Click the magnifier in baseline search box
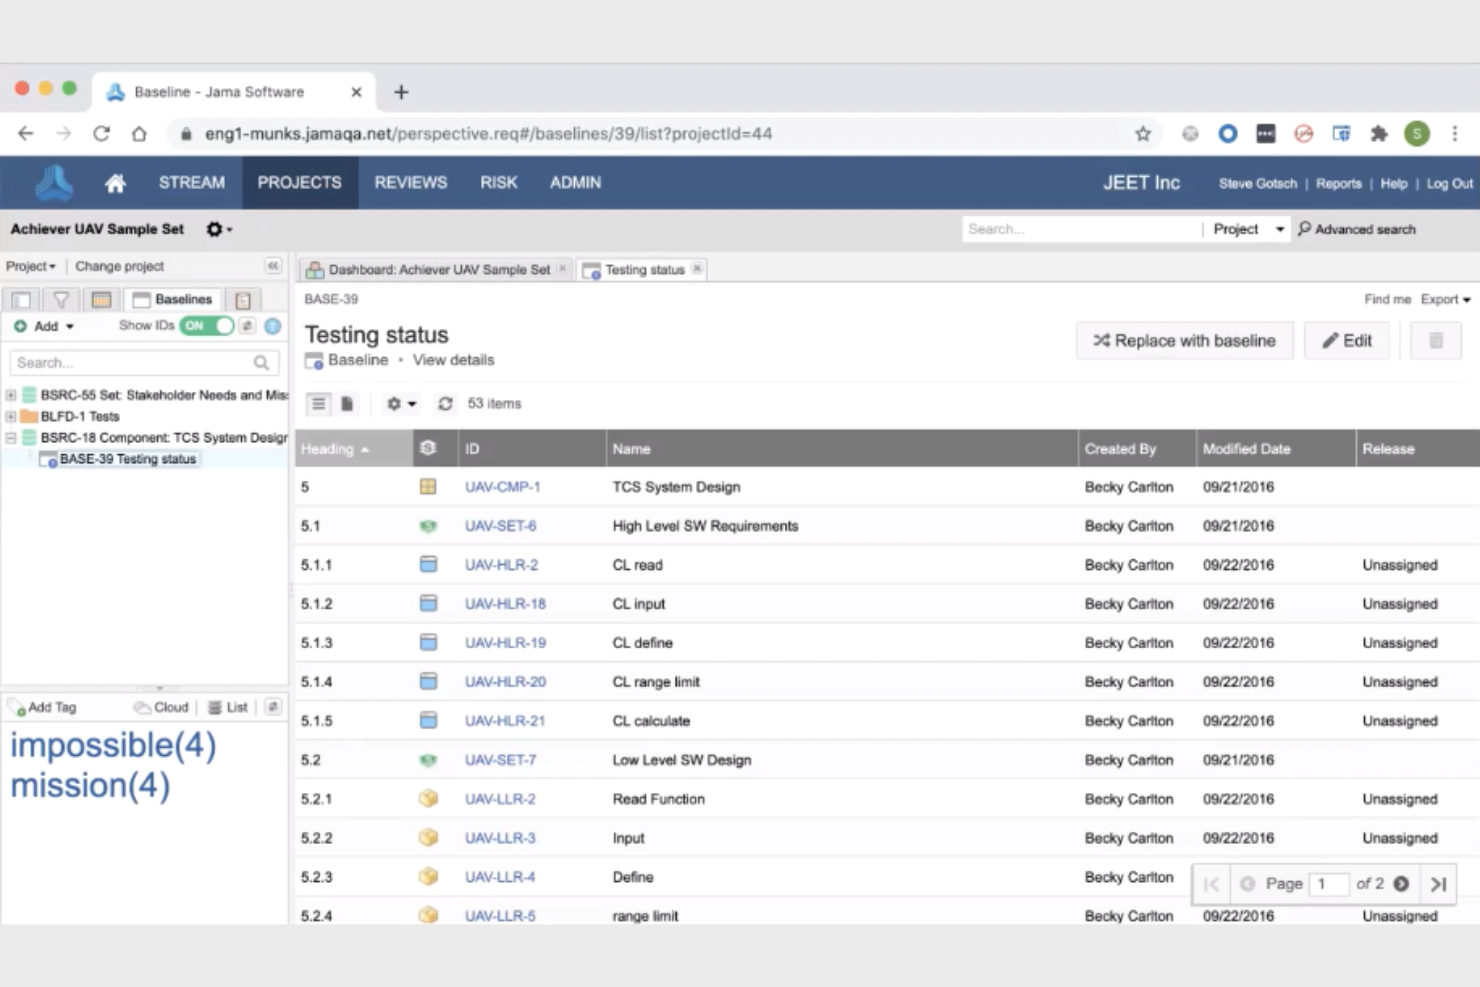1480x987 pixels. pos(262,363)
